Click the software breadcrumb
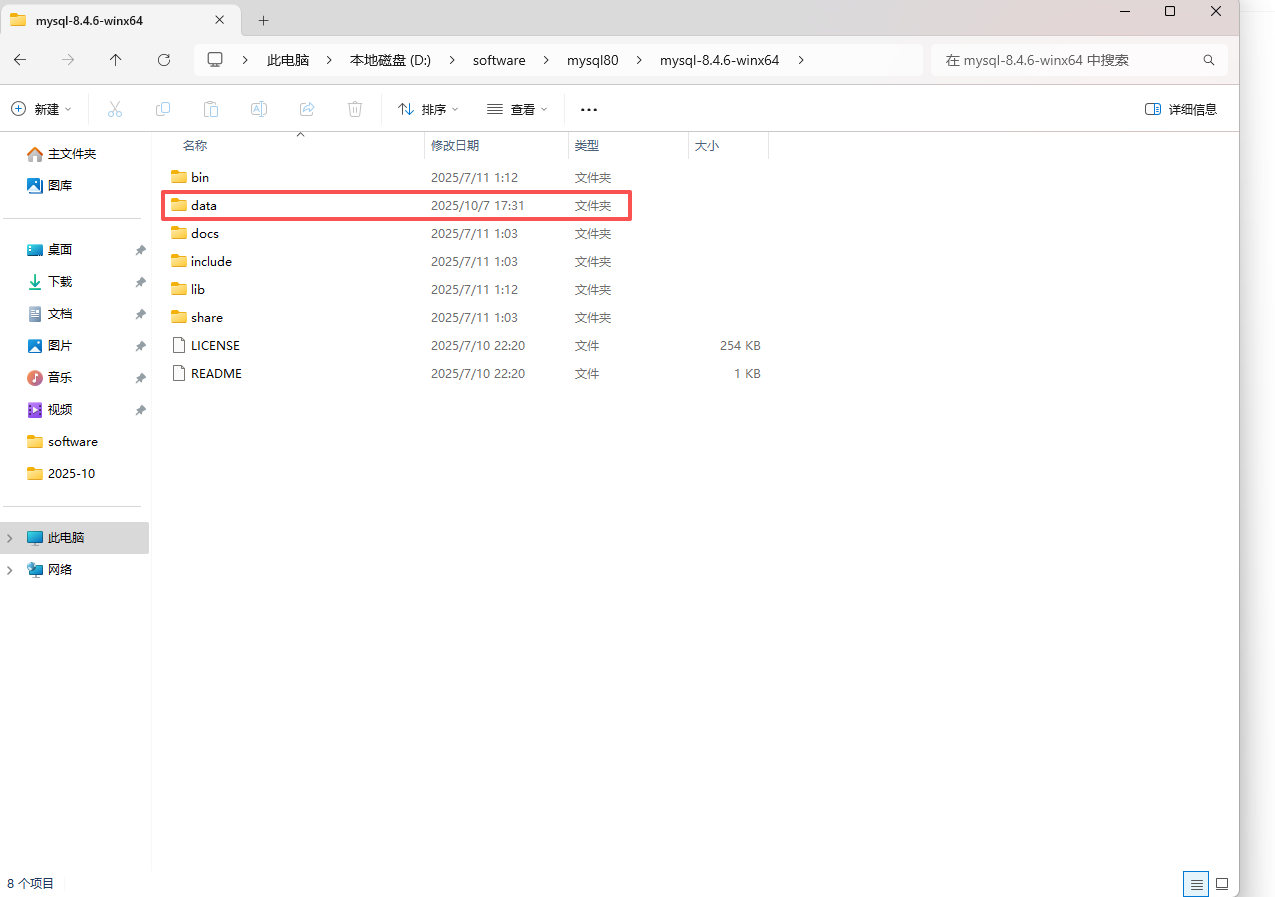Viewport: 1275px width, 897px height. [499, 60]
